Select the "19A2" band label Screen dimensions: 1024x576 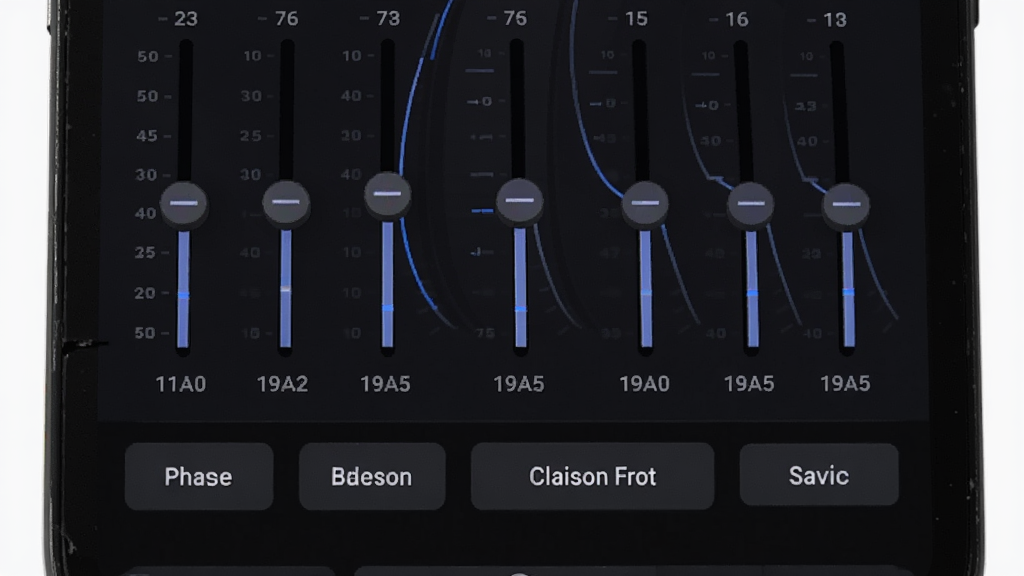282,384
